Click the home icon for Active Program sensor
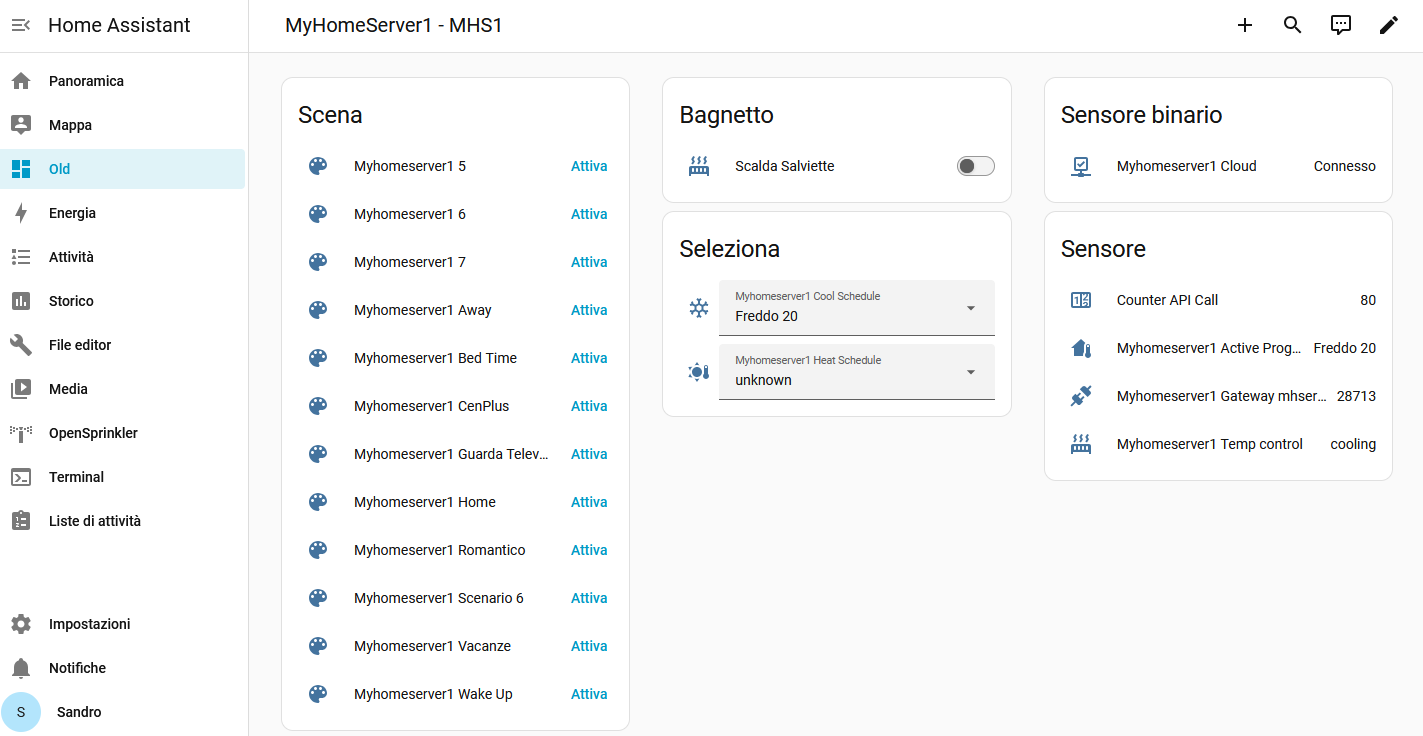Image resolution: width=1423 pixels, height=736 pixels. 1081,348
